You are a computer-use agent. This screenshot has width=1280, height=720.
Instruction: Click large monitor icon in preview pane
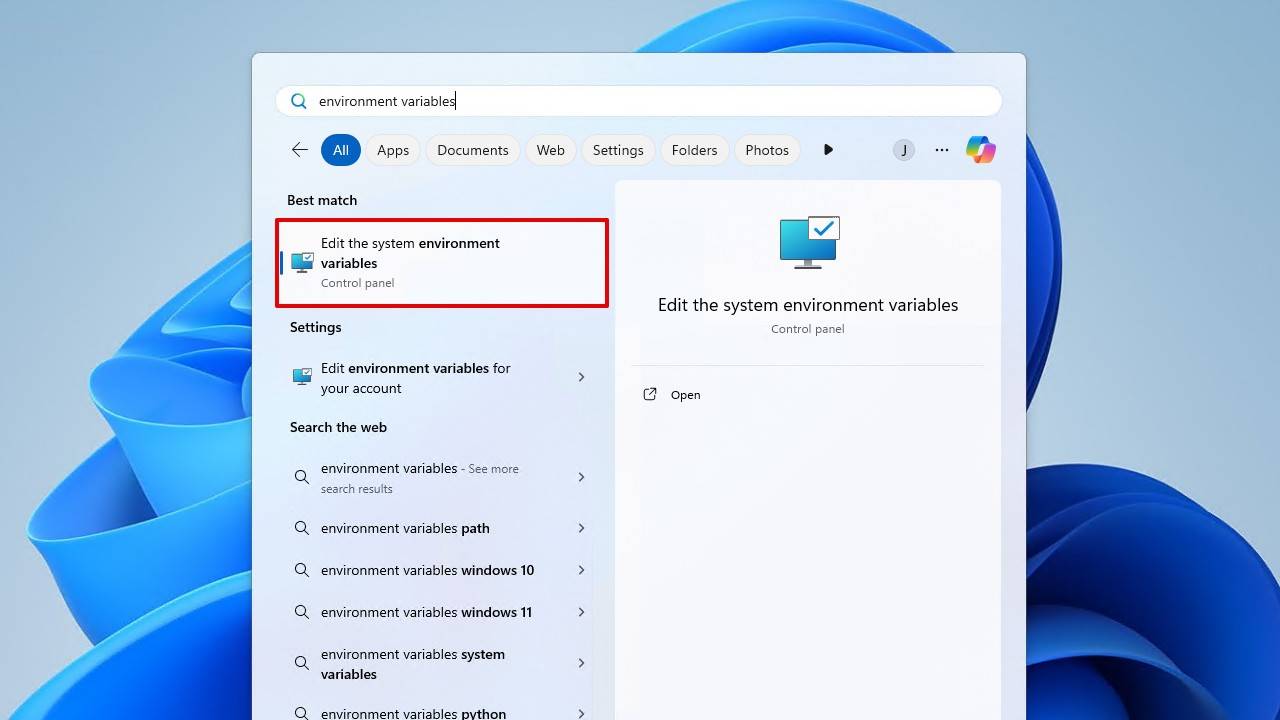click(x=809, y=242)
